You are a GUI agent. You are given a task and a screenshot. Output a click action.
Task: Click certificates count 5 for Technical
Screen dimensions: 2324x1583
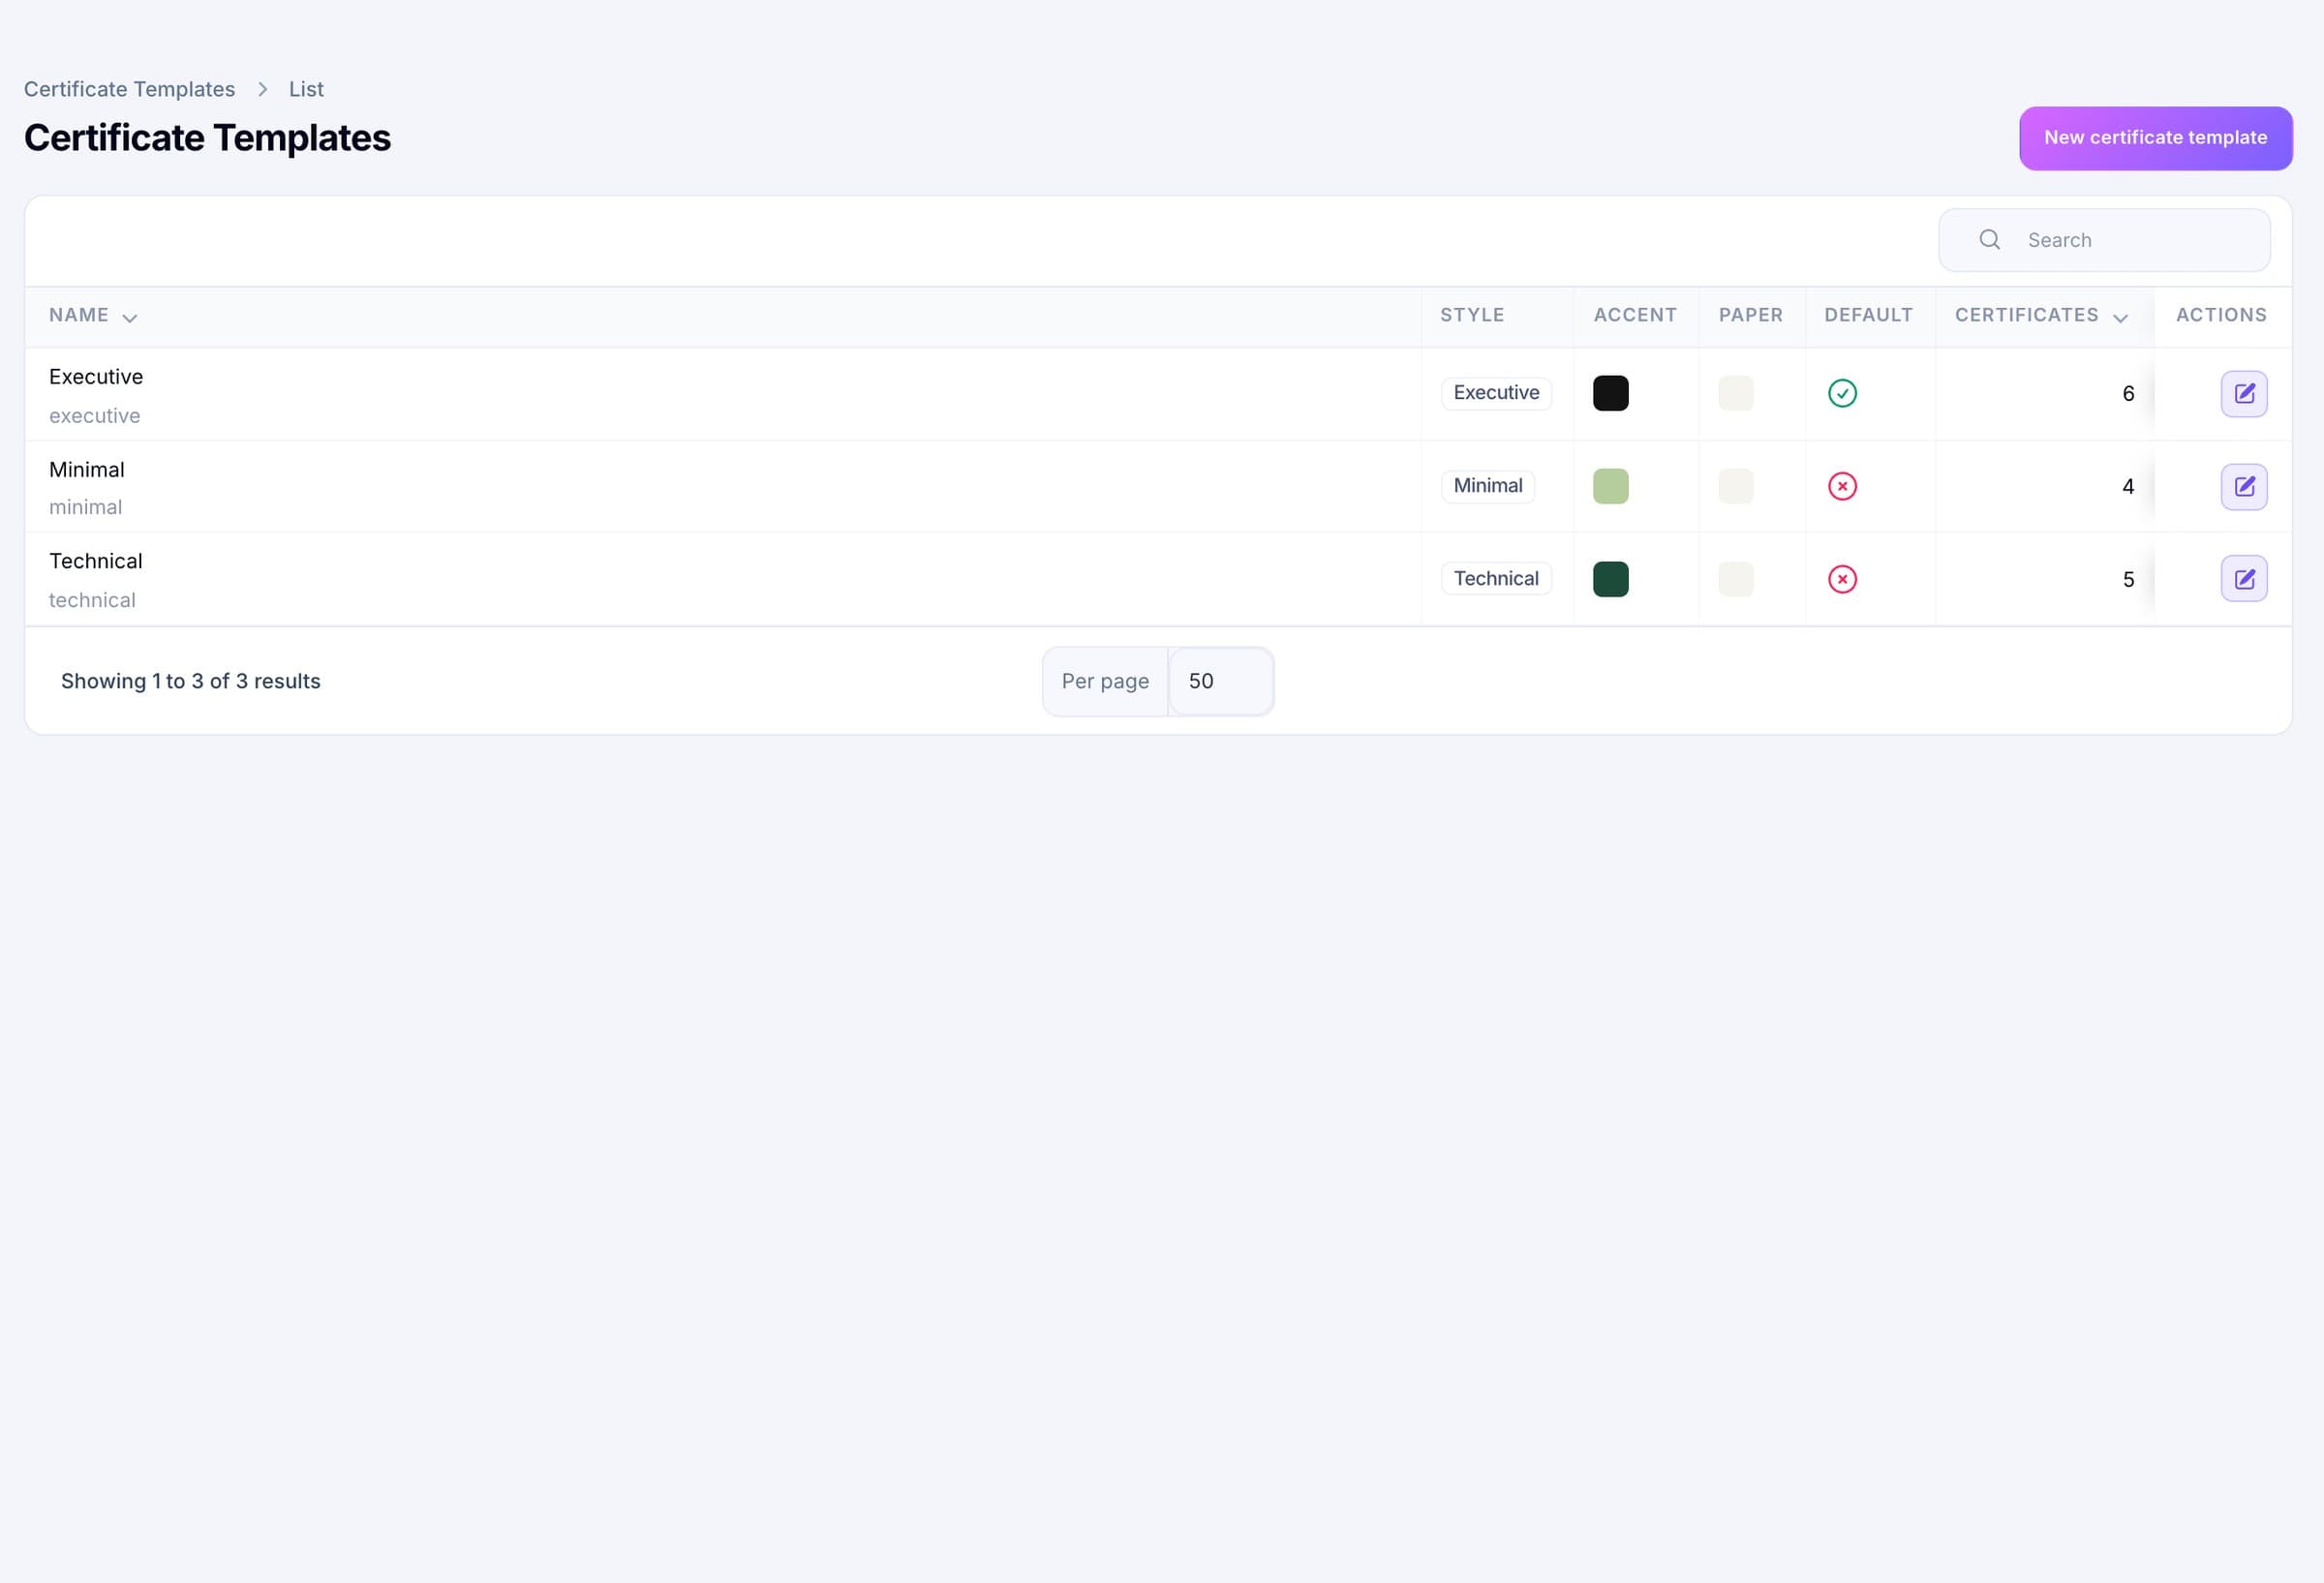coord(2128,580)
